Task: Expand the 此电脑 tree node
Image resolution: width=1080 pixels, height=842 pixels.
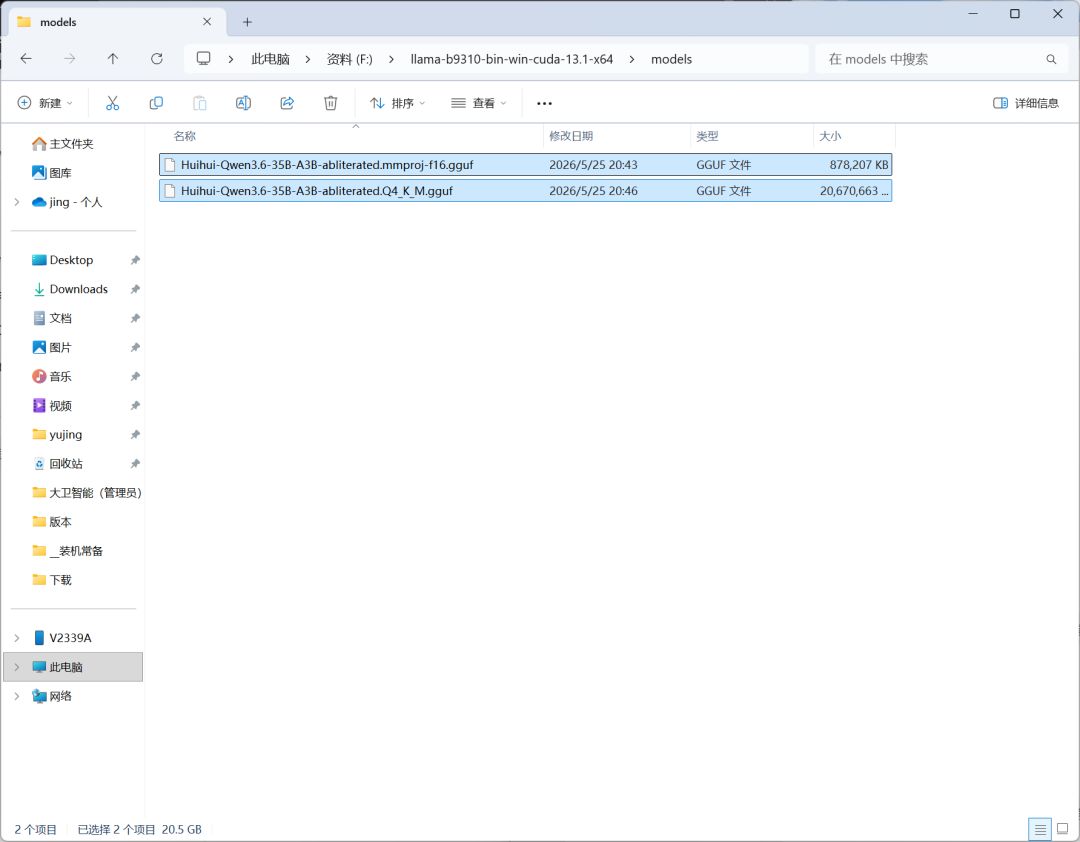Action: tap(17, 667)
